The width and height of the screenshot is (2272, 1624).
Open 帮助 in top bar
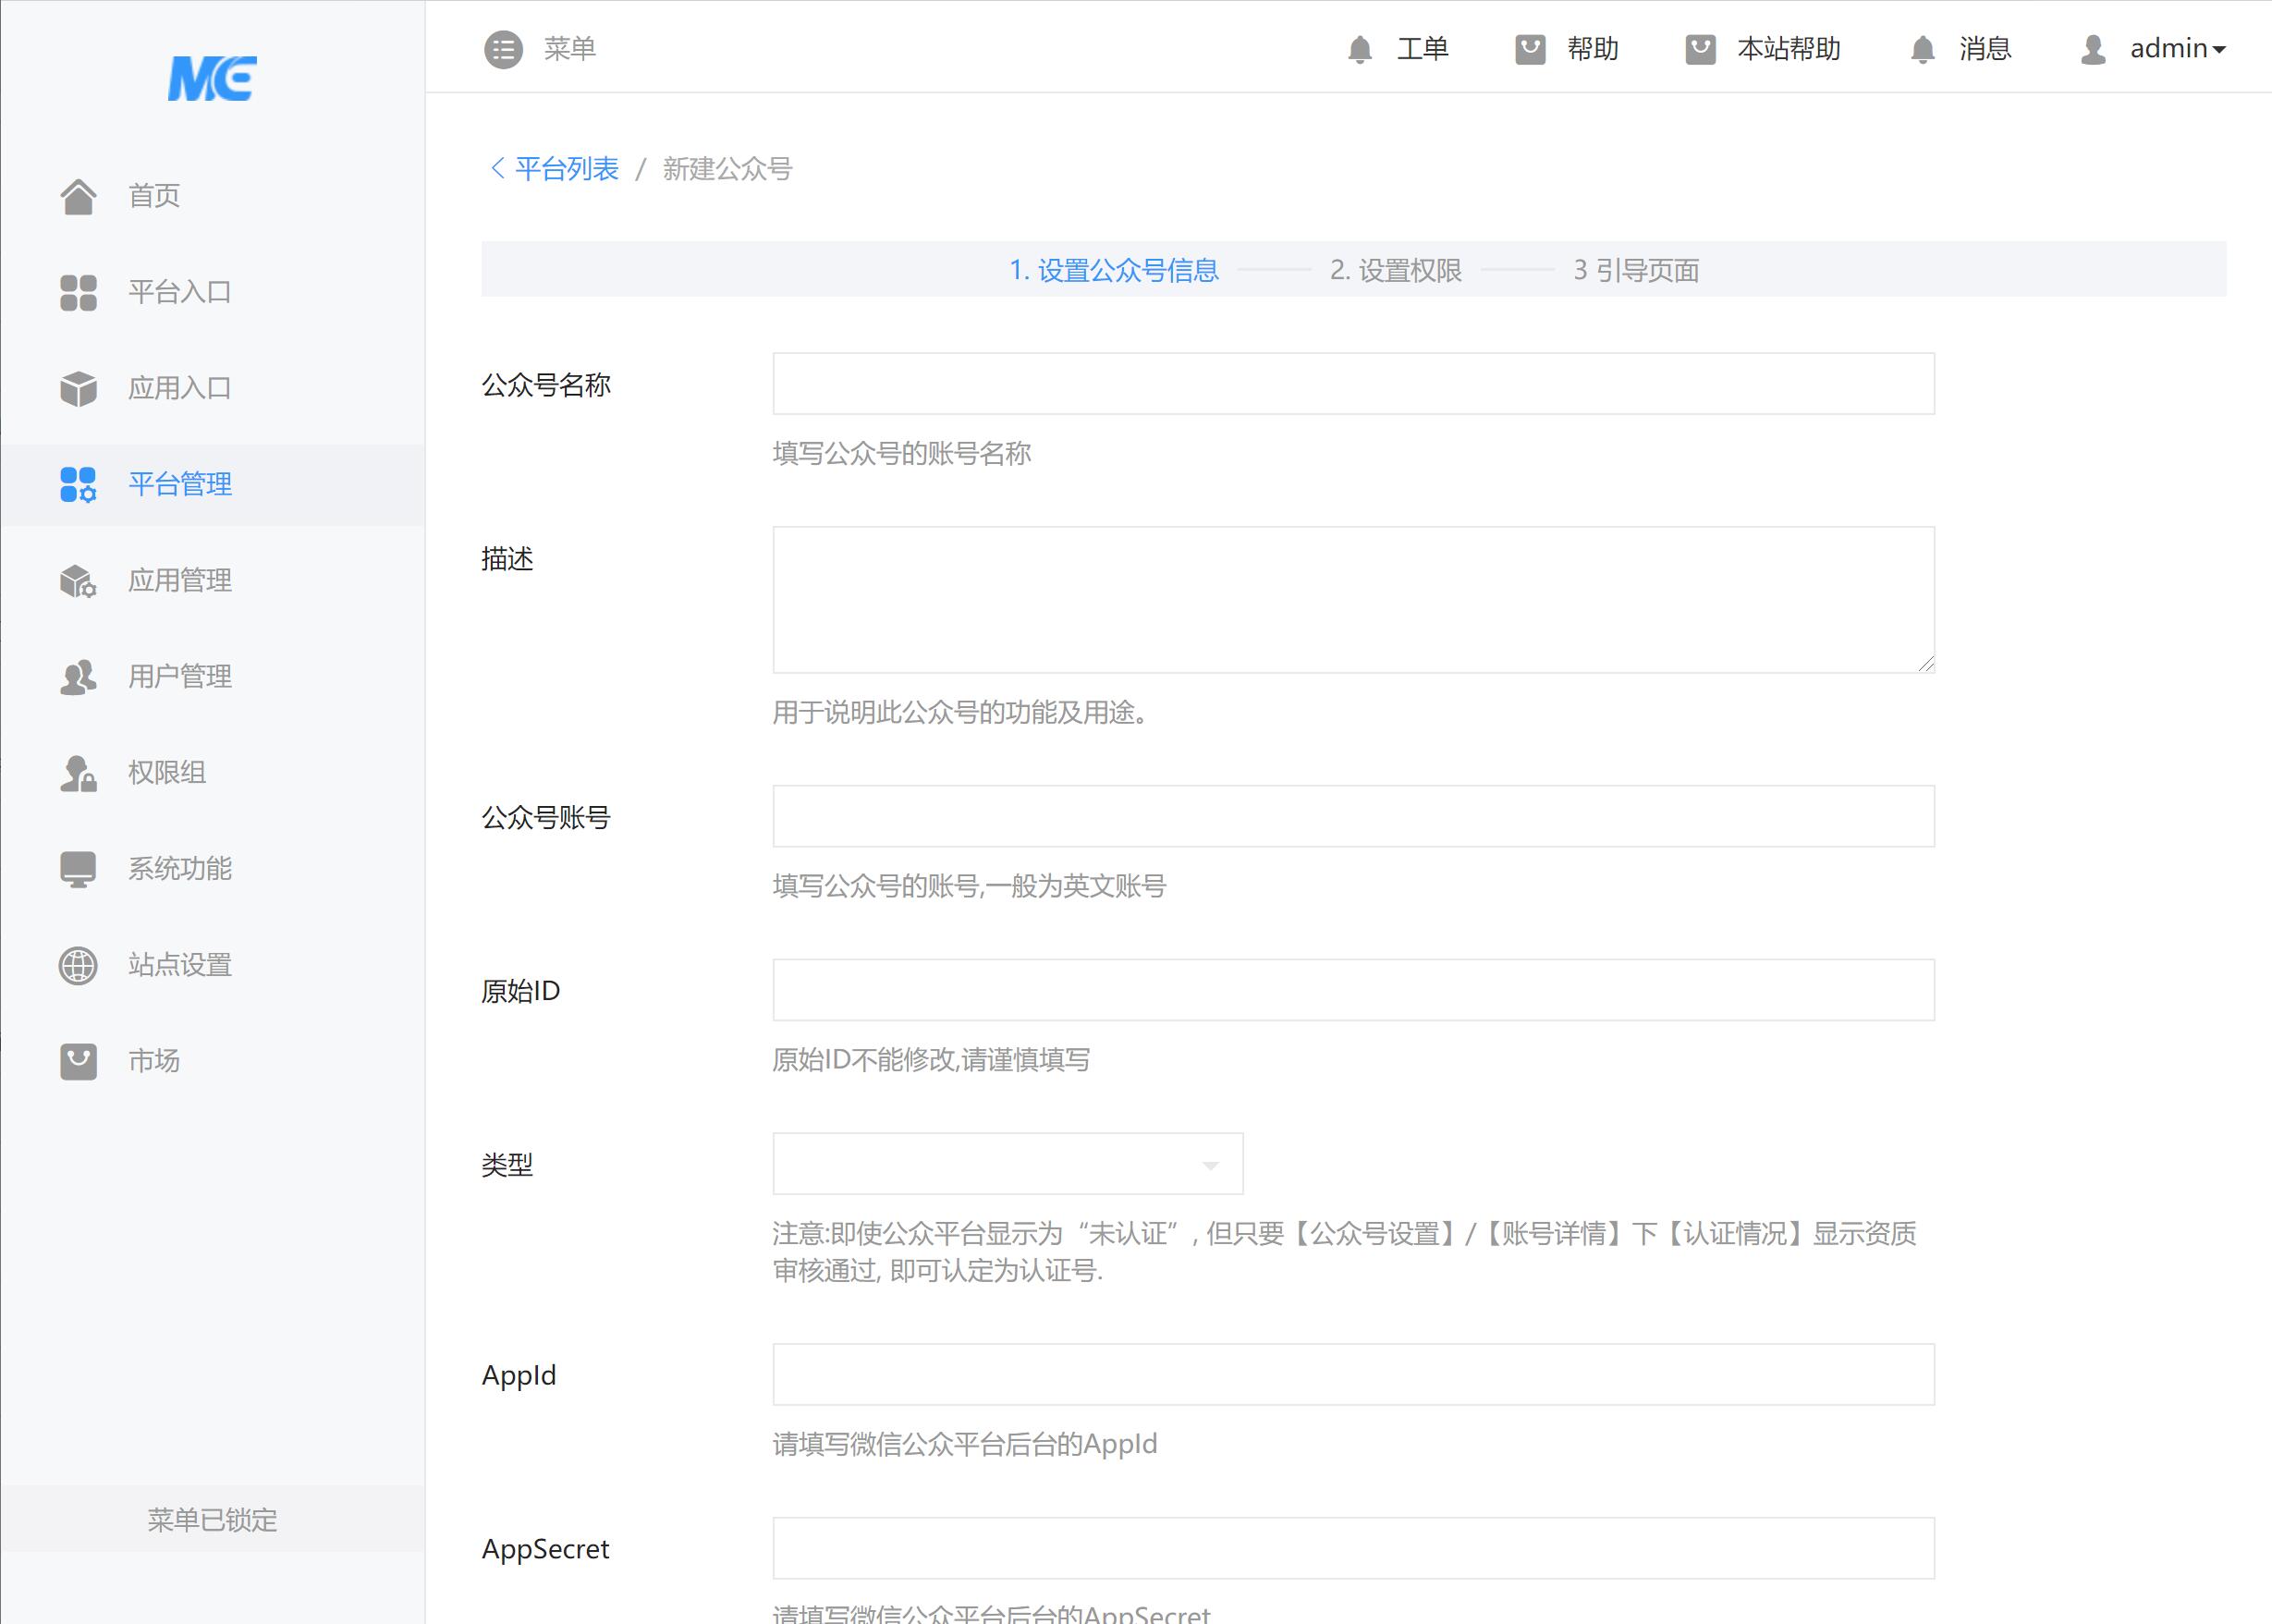coord(1593,48)
